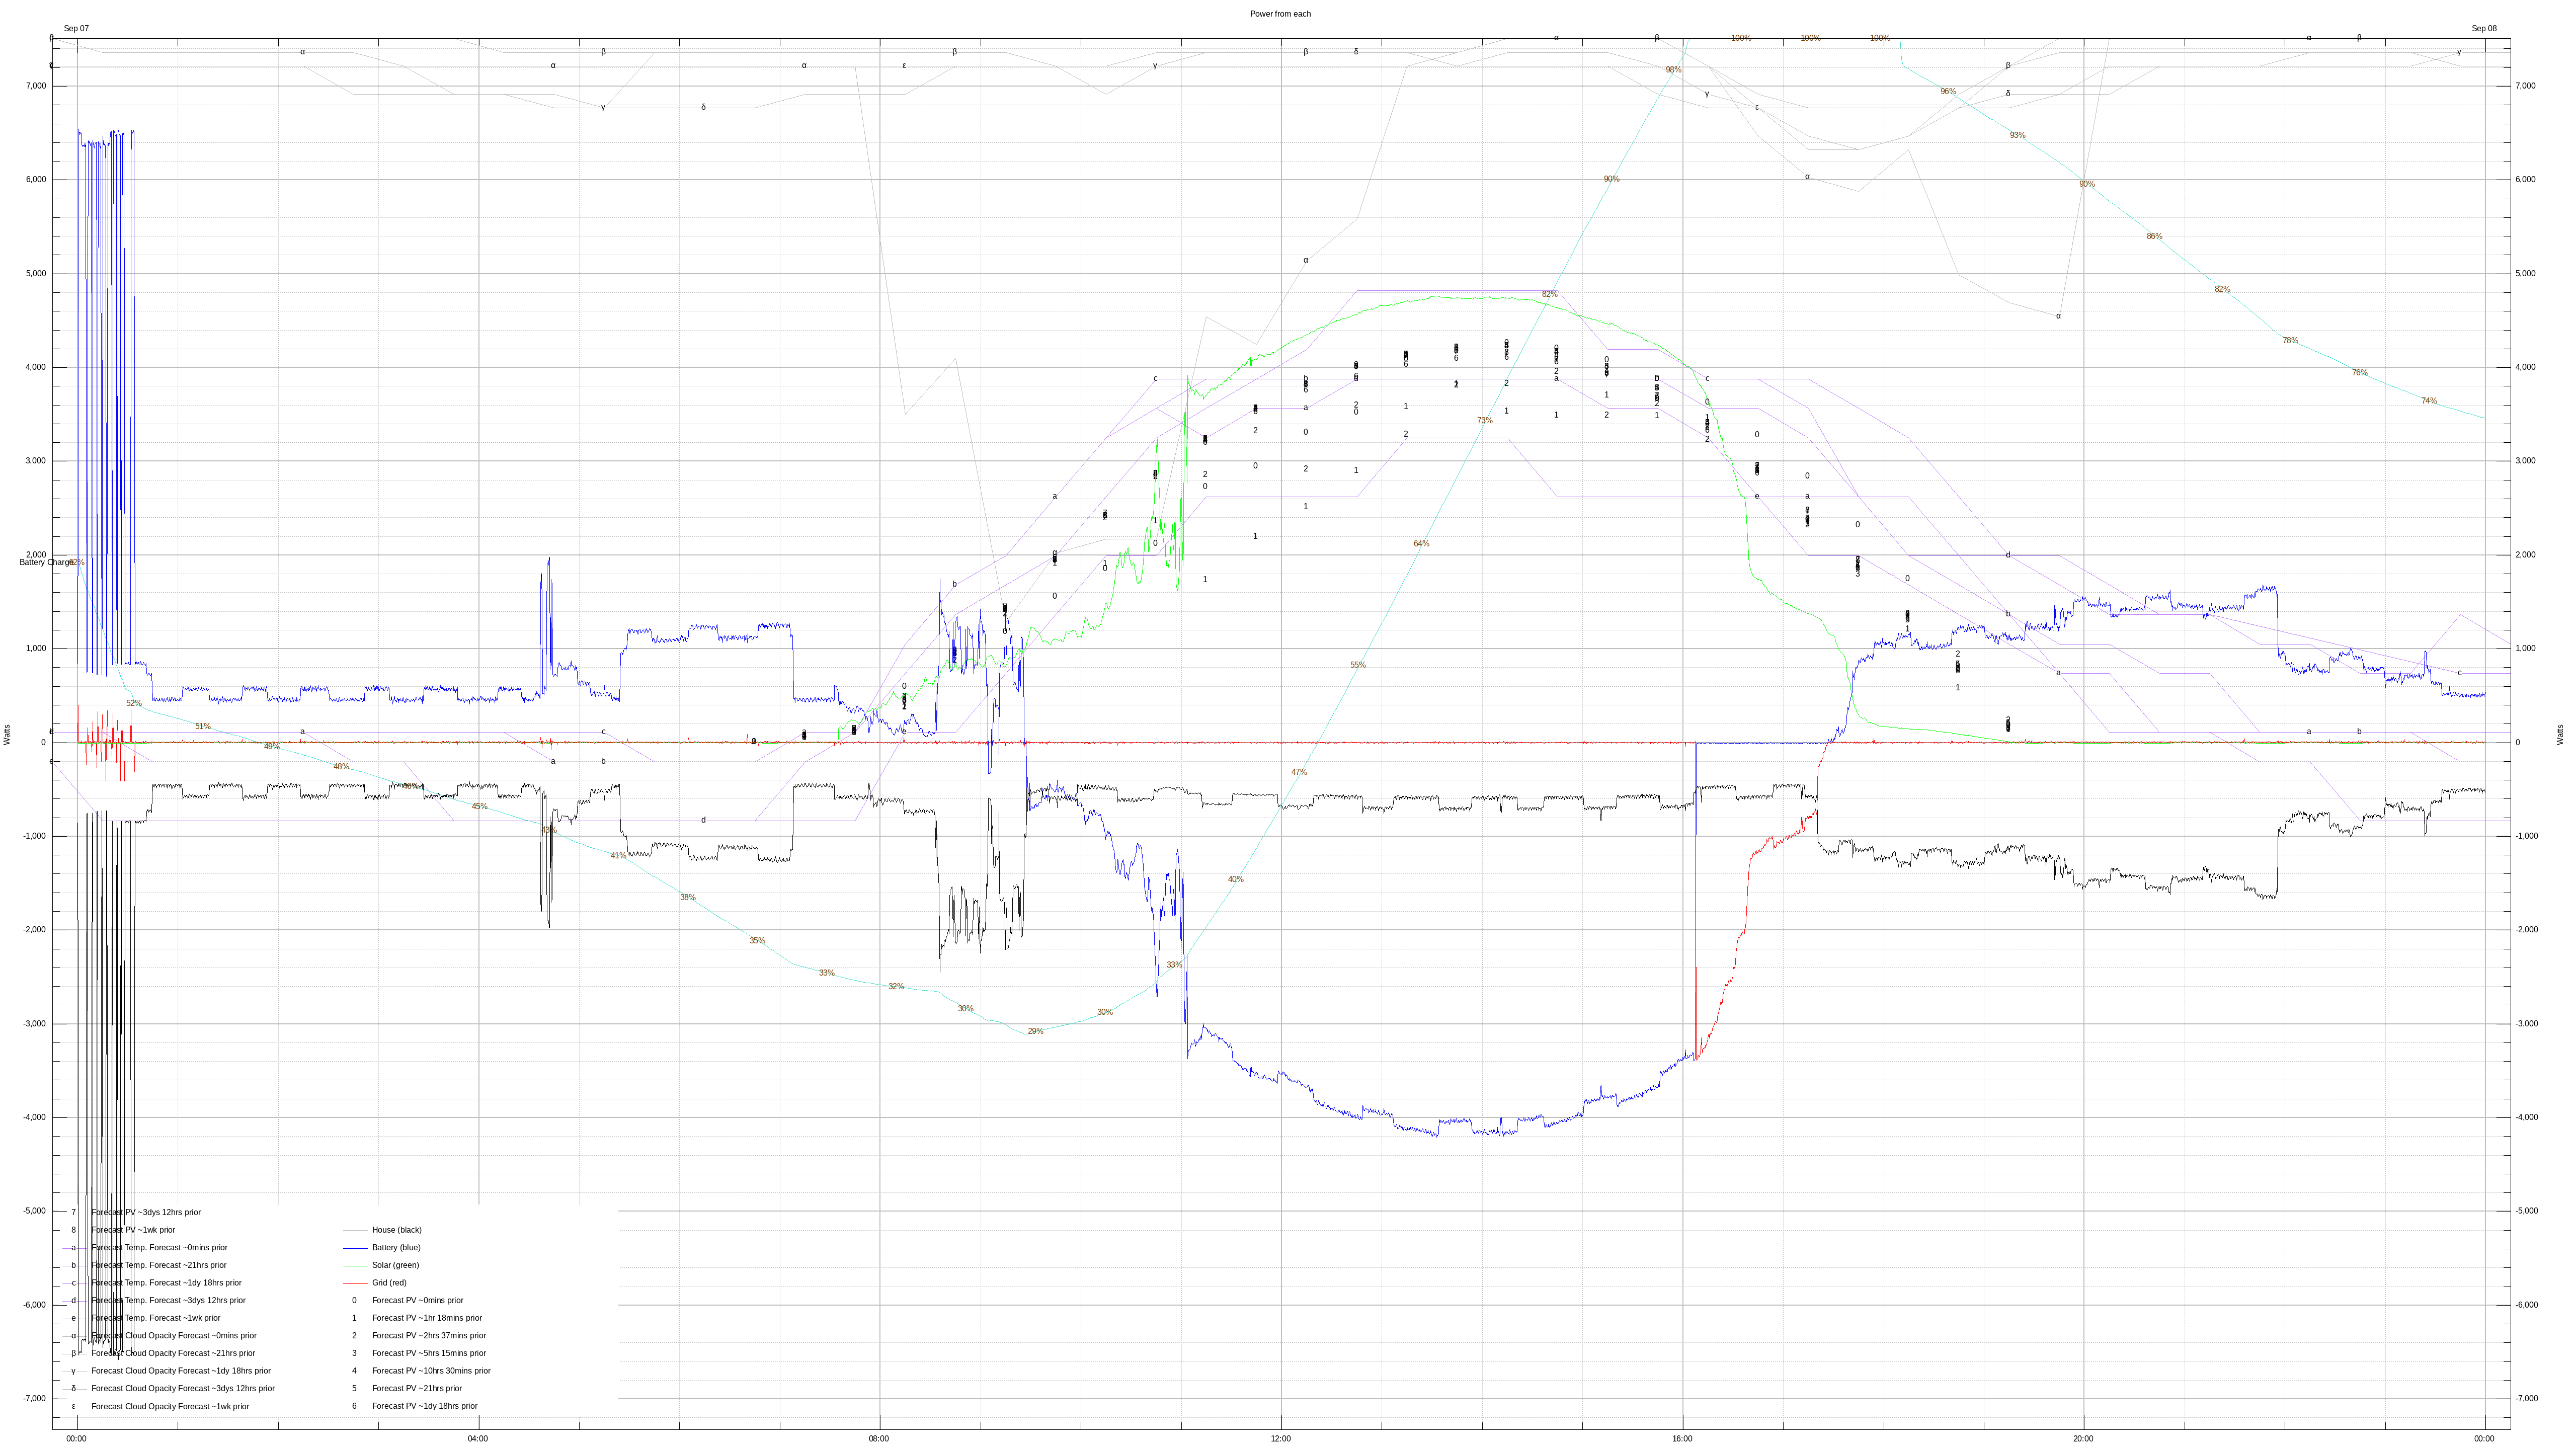Click the "51%" battery charge label
Viewport: 2576px width, 1449px height.
[x=203, y=727]
